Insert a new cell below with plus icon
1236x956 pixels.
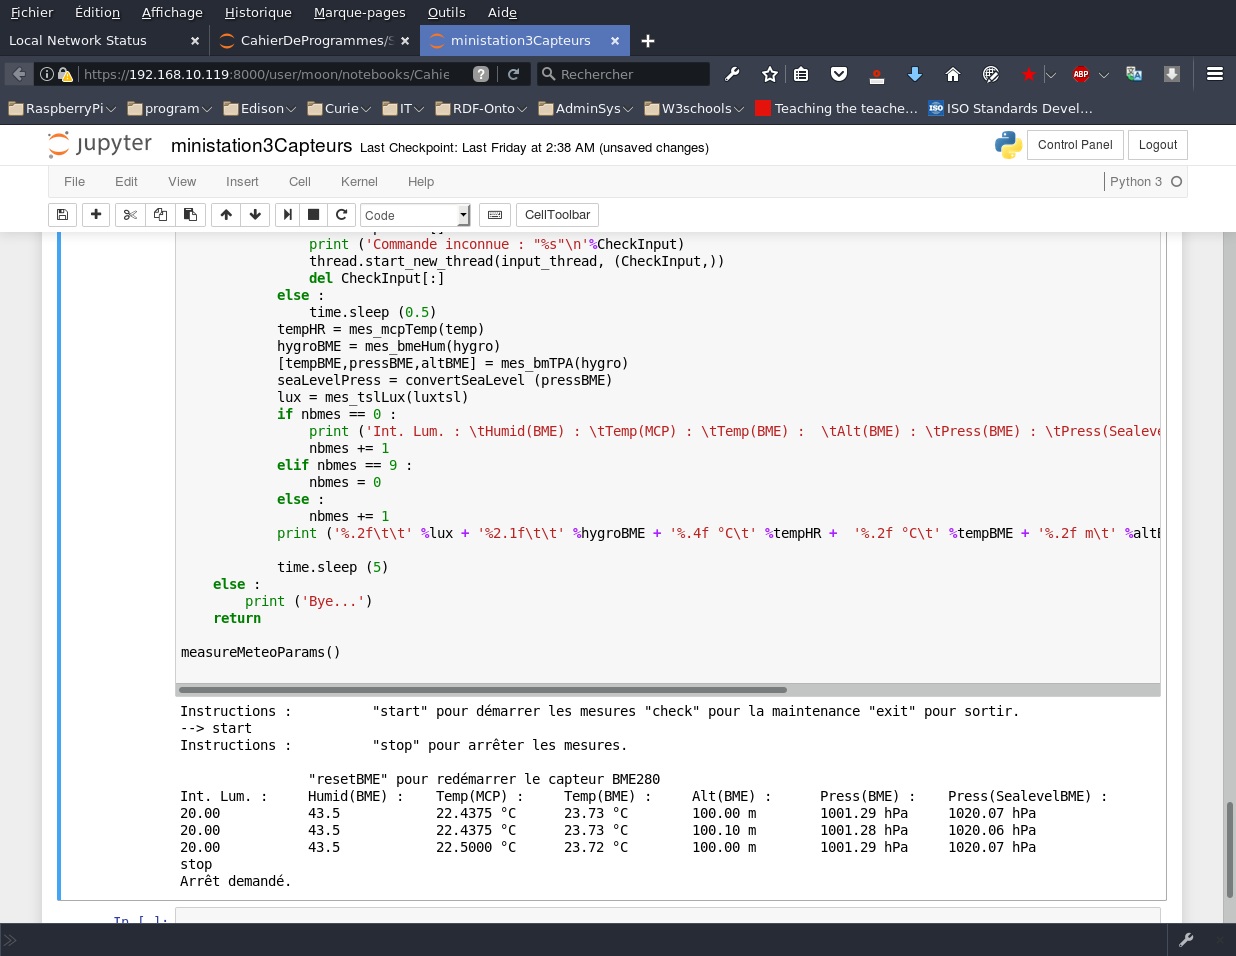coord(96,215)
